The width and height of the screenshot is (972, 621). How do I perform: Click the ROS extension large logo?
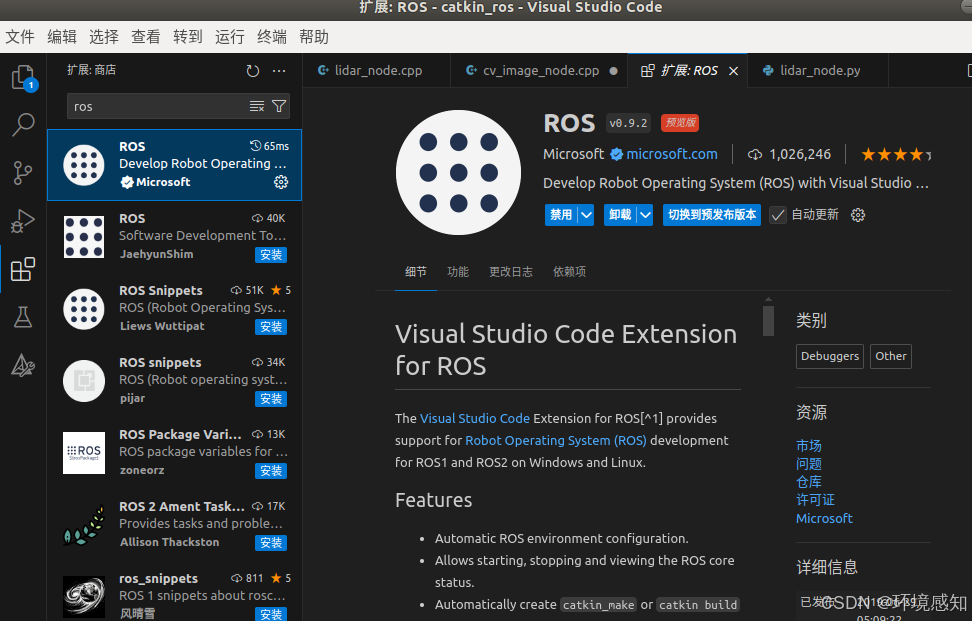tap(458, 172)
